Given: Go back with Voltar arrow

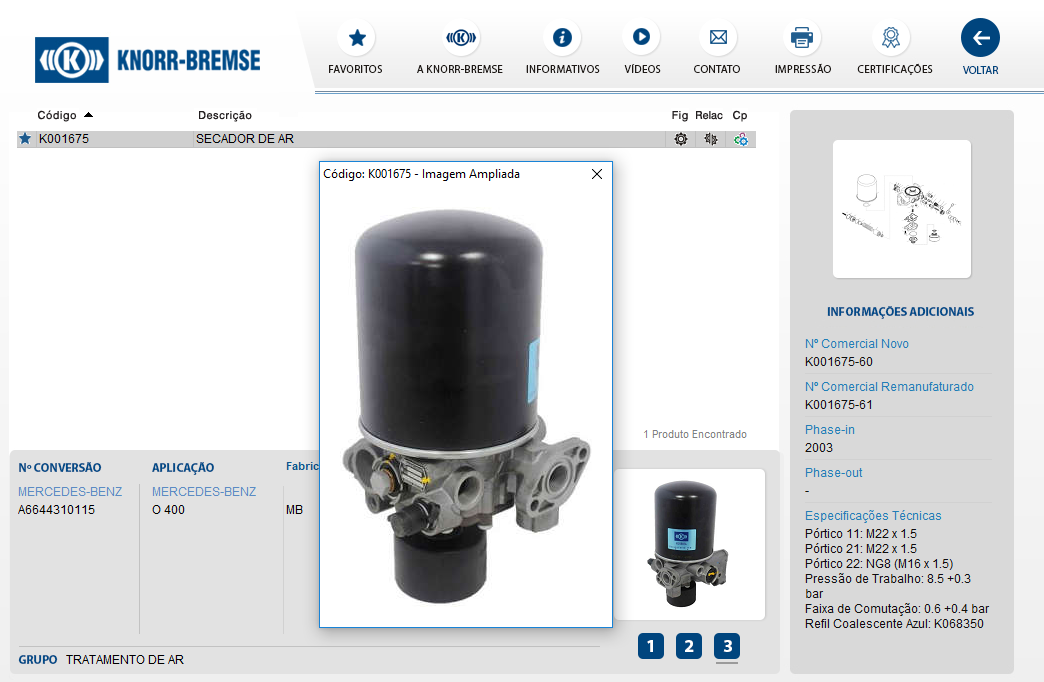Looking at the screenshot, I should click(x=980, y=39).
